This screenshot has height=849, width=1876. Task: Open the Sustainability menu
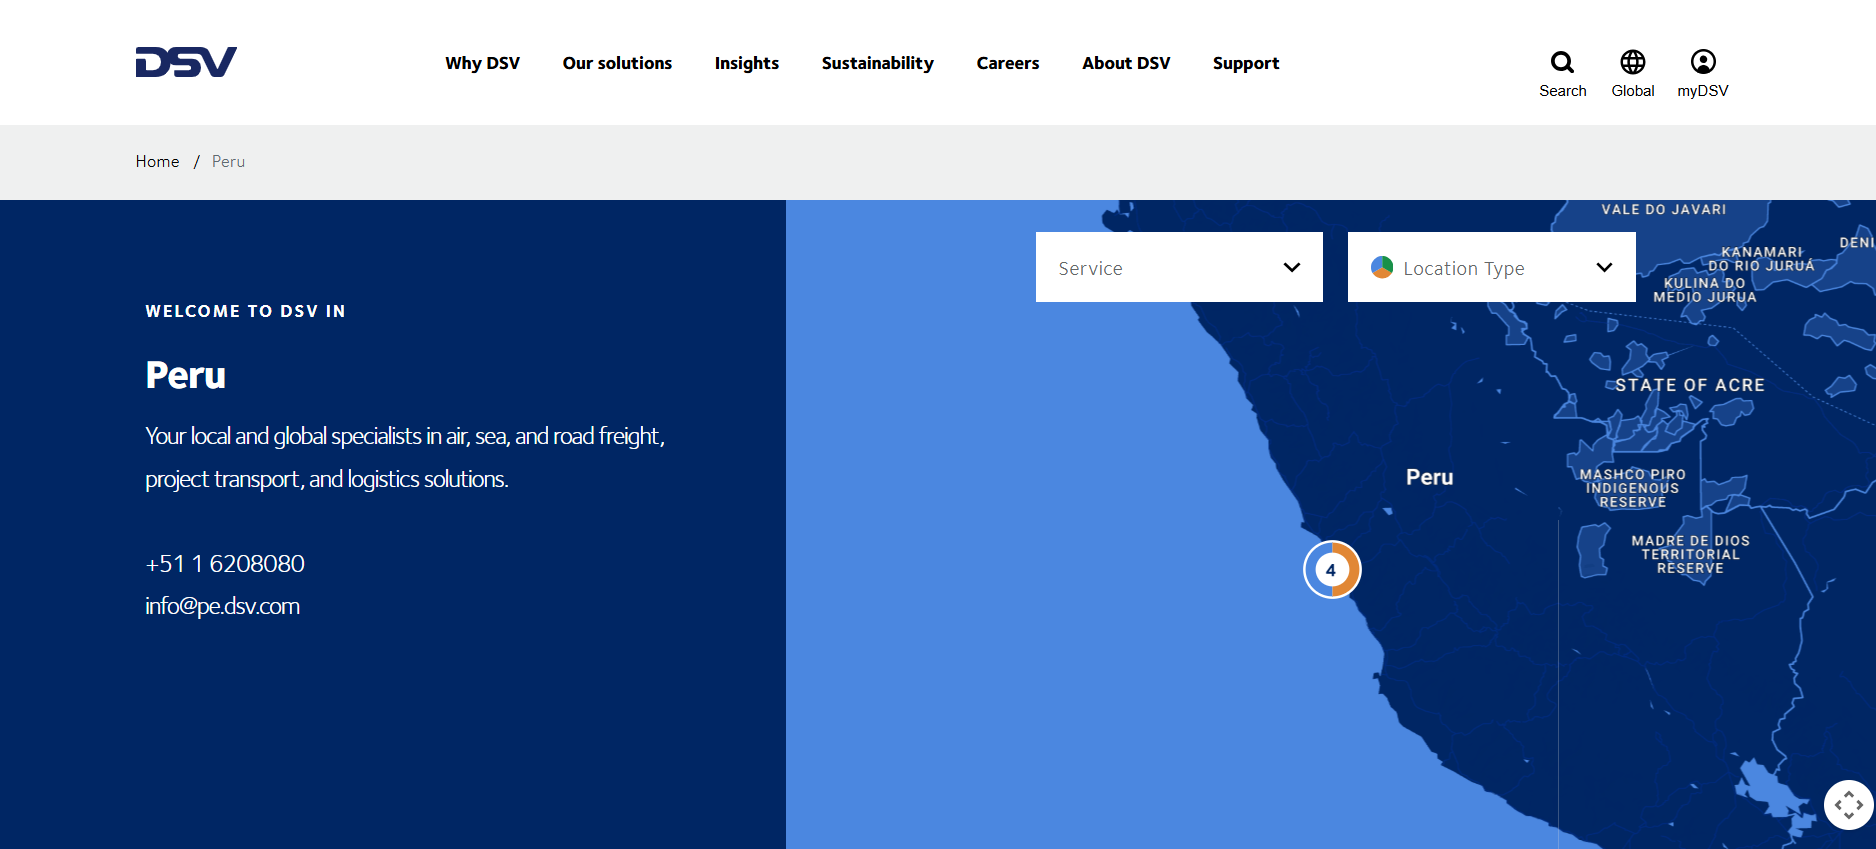coord(878,63)
